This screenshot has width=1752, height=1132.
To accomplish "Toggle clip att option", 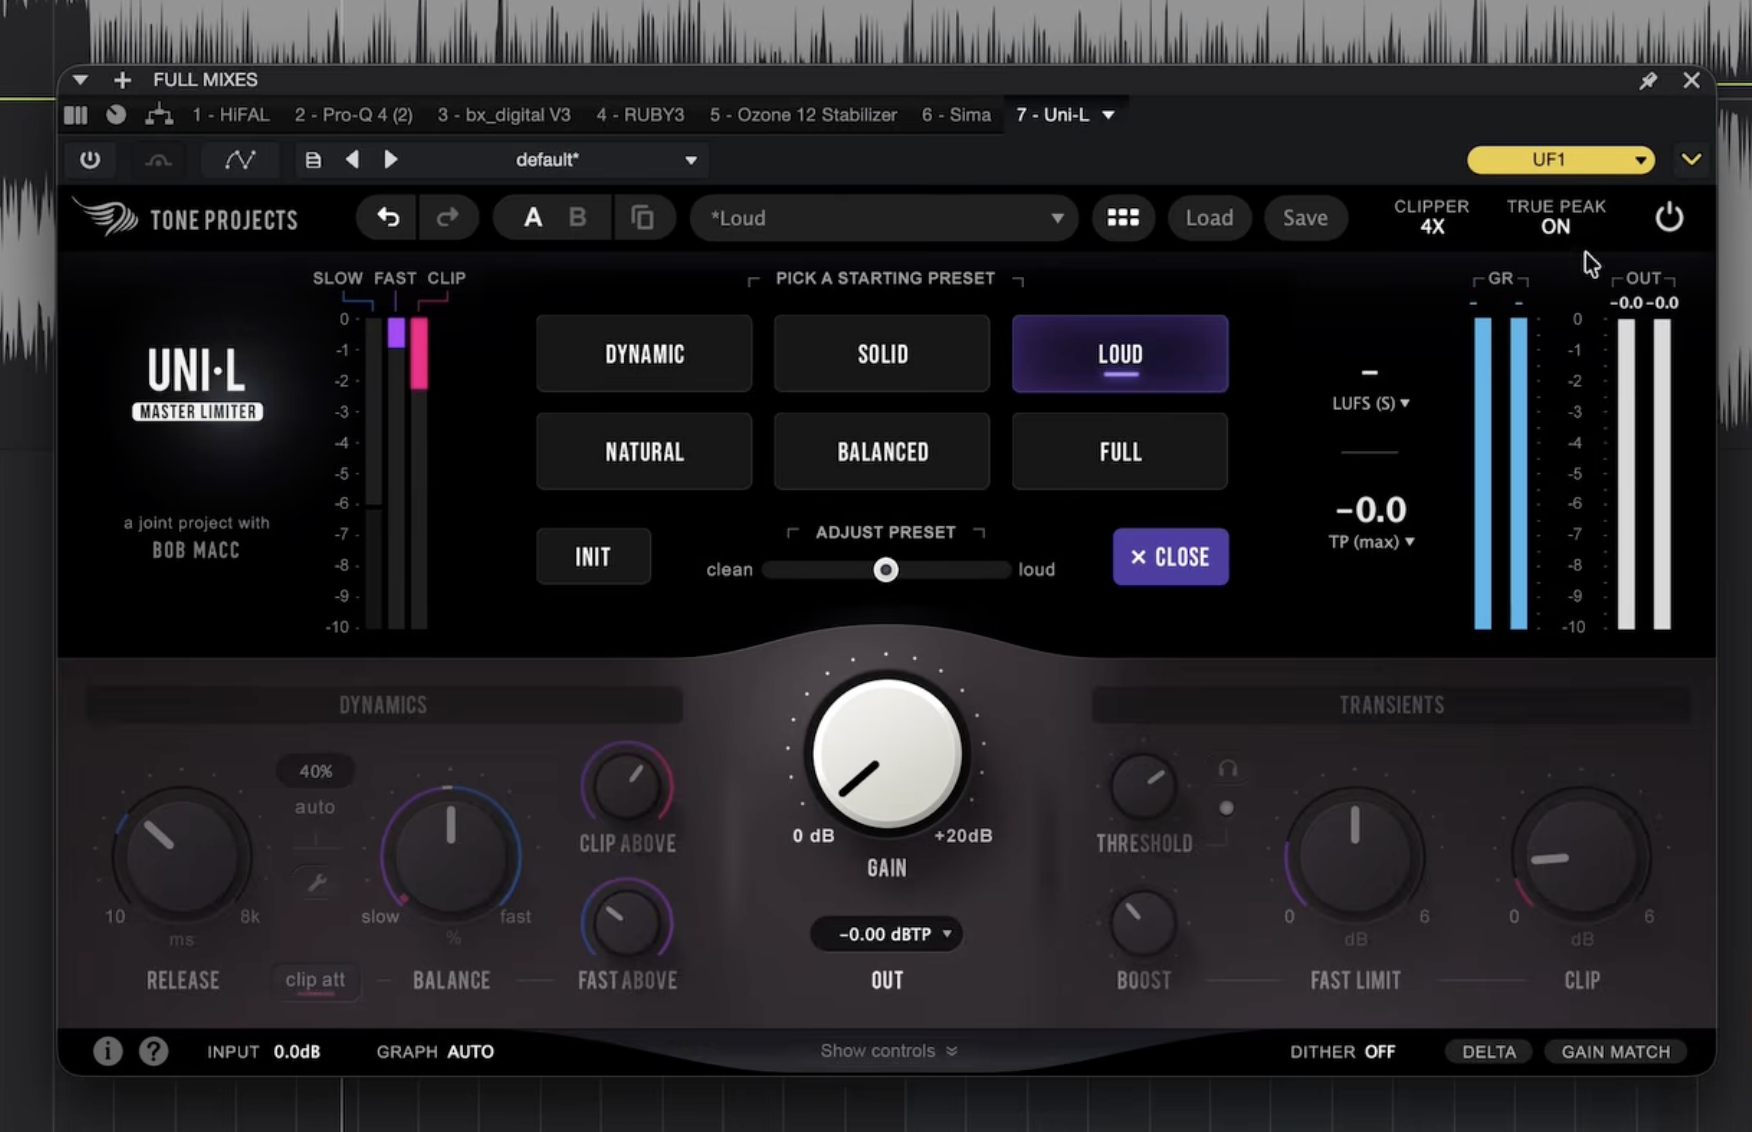I will (315, 980).
